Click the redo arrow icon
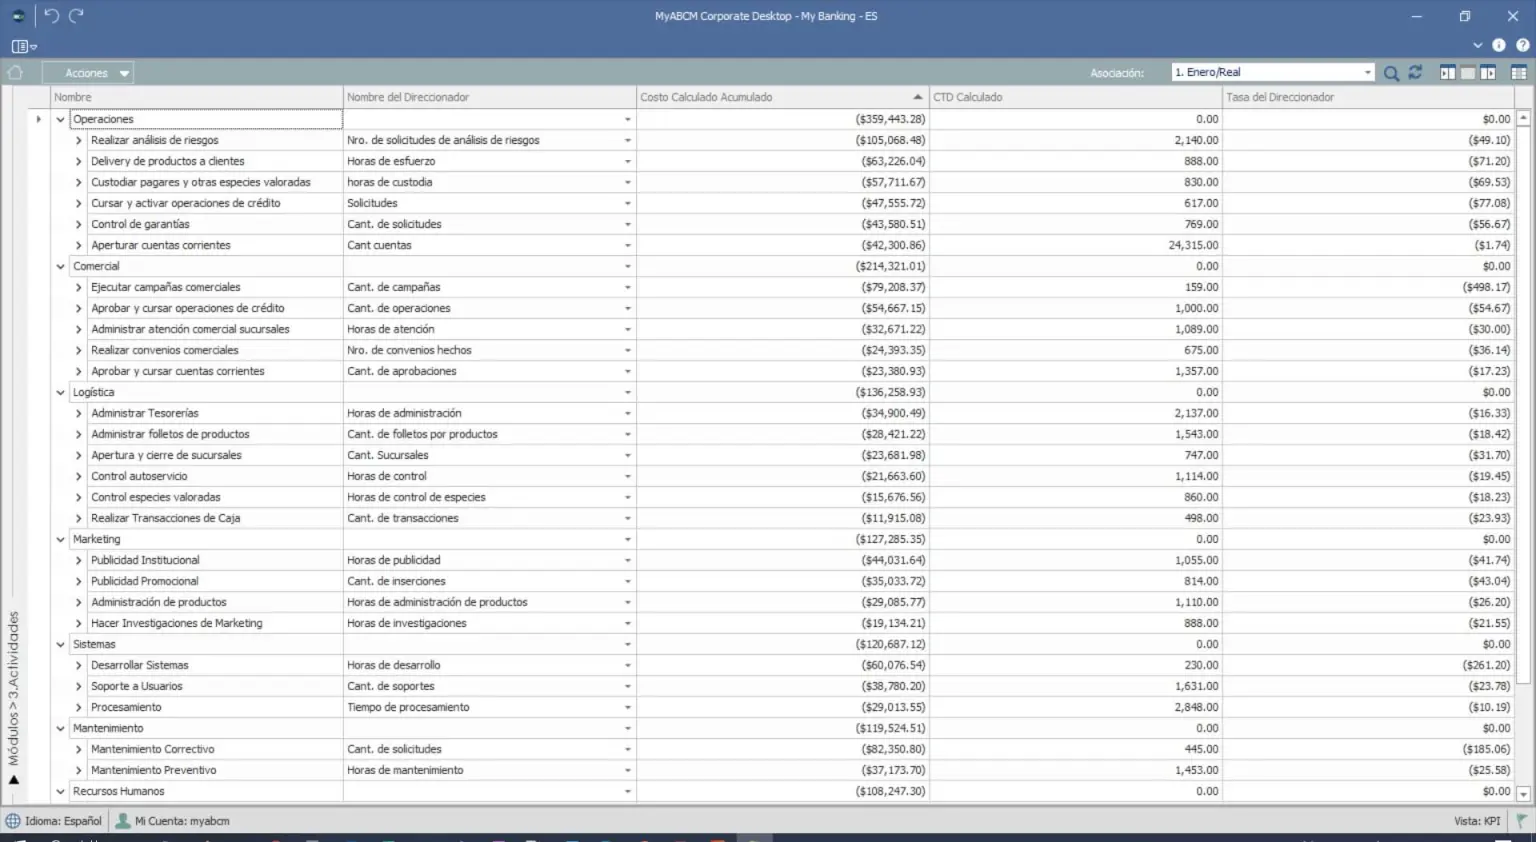This screenshot has height=842, width=1536. [x=76, y=16]
